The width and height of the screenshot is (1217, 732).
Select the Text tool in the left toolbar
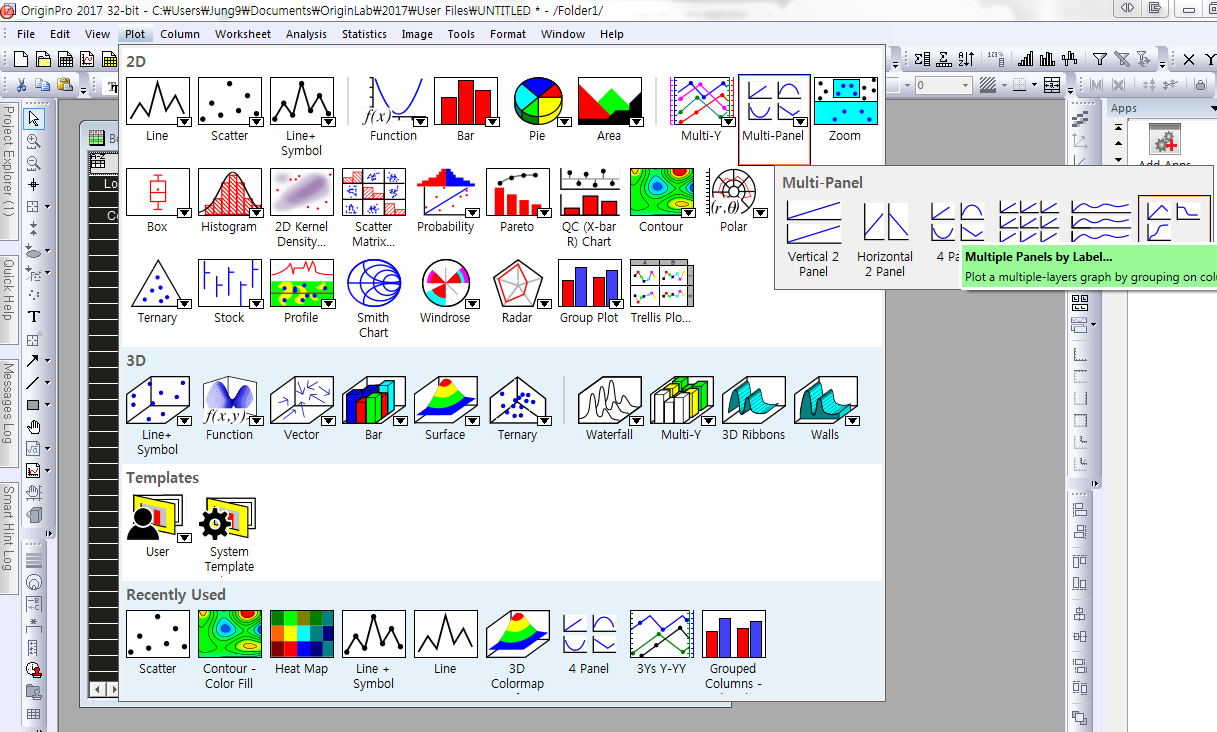34,316
